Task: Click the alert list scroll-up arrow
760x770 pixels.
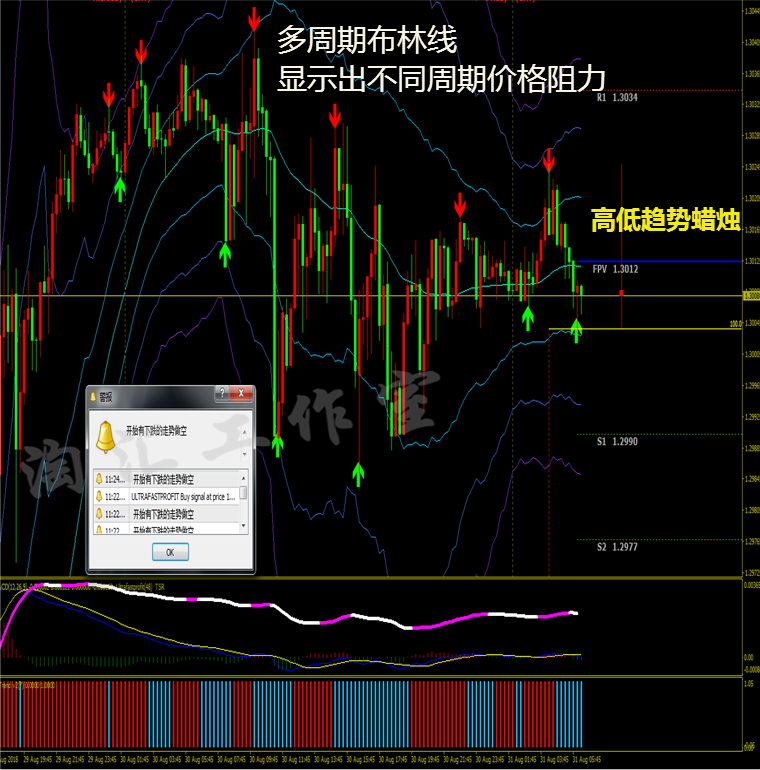Action: [x=244, y=478]
